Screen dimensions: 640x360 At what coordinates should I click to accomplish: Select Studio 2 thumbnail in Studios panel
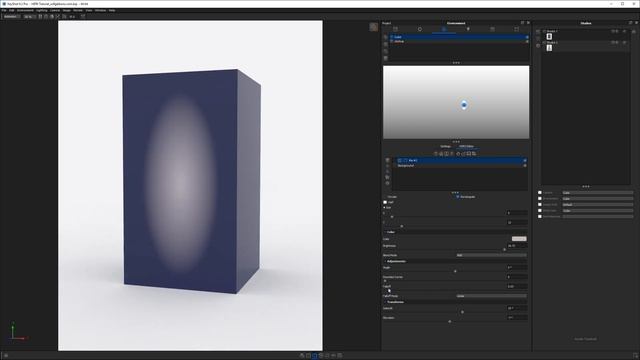[549, 48]
